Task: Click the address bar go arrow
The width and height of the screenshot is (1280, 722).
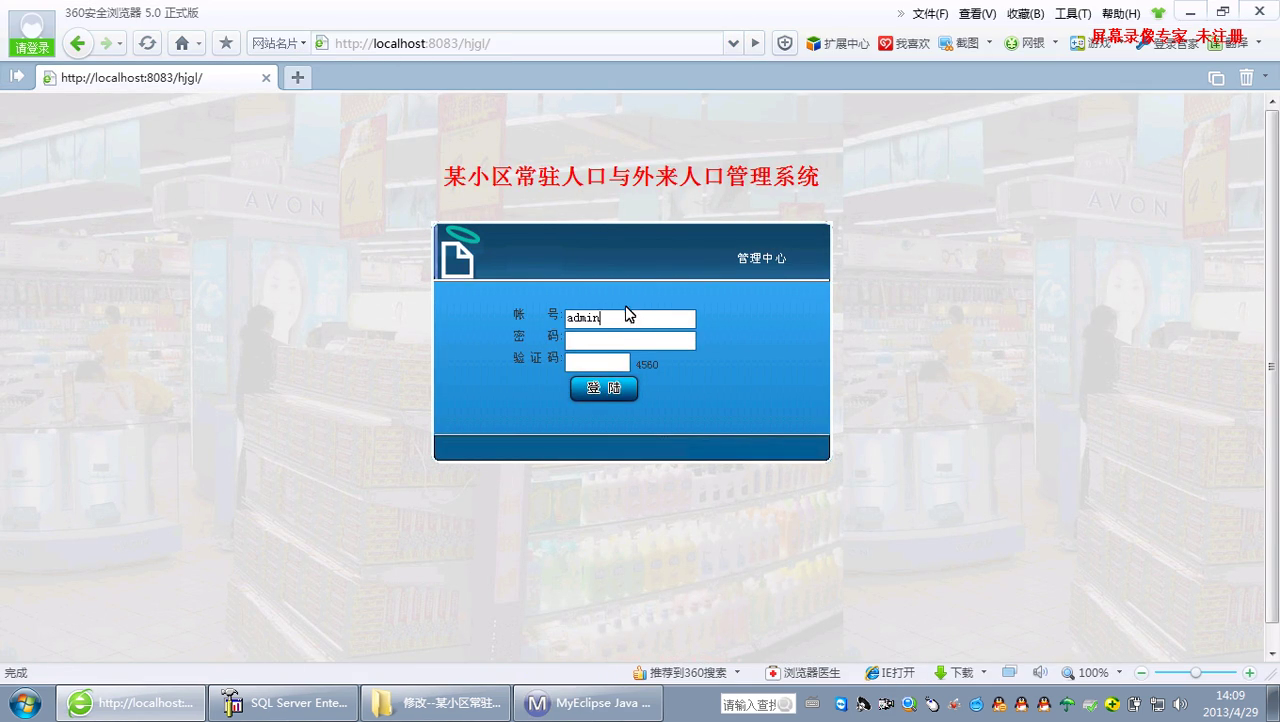Action: pyautogui.click(x=756, y=43)
